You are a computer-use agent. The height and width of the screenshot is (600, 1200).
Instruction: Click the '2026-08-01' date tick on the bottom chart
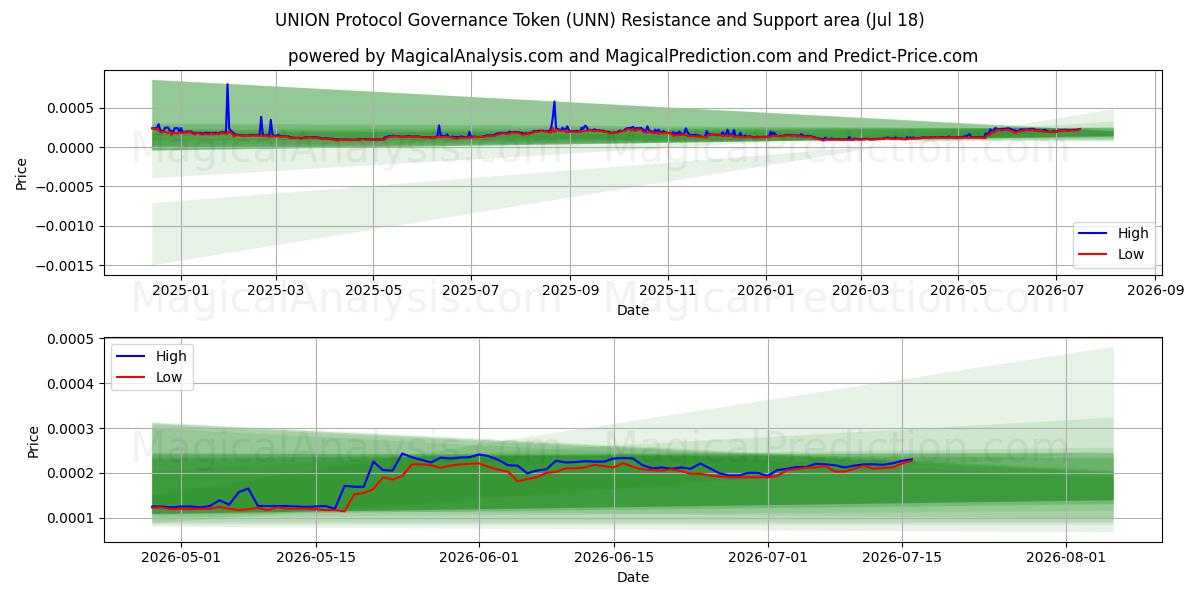[1068, 560]
